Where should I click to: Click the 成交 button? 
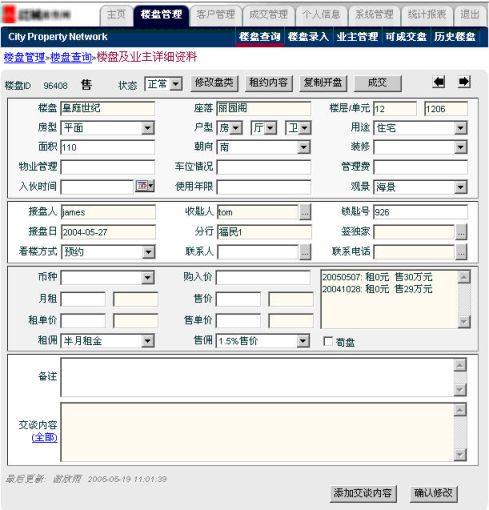point(377,83)
